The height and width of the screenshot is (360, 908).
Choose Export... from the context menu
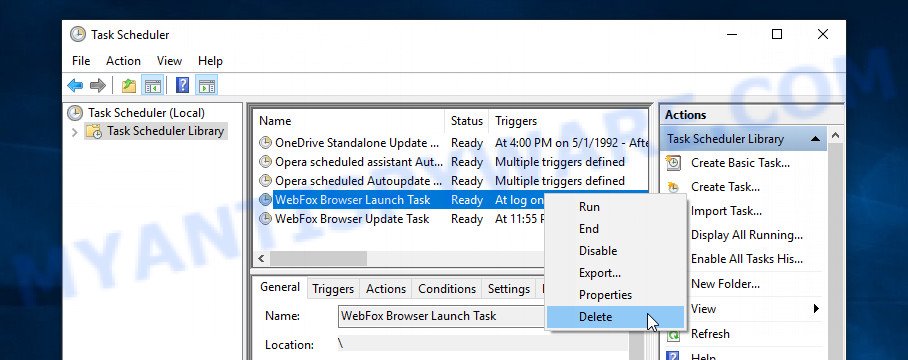[x=615, y=273]
